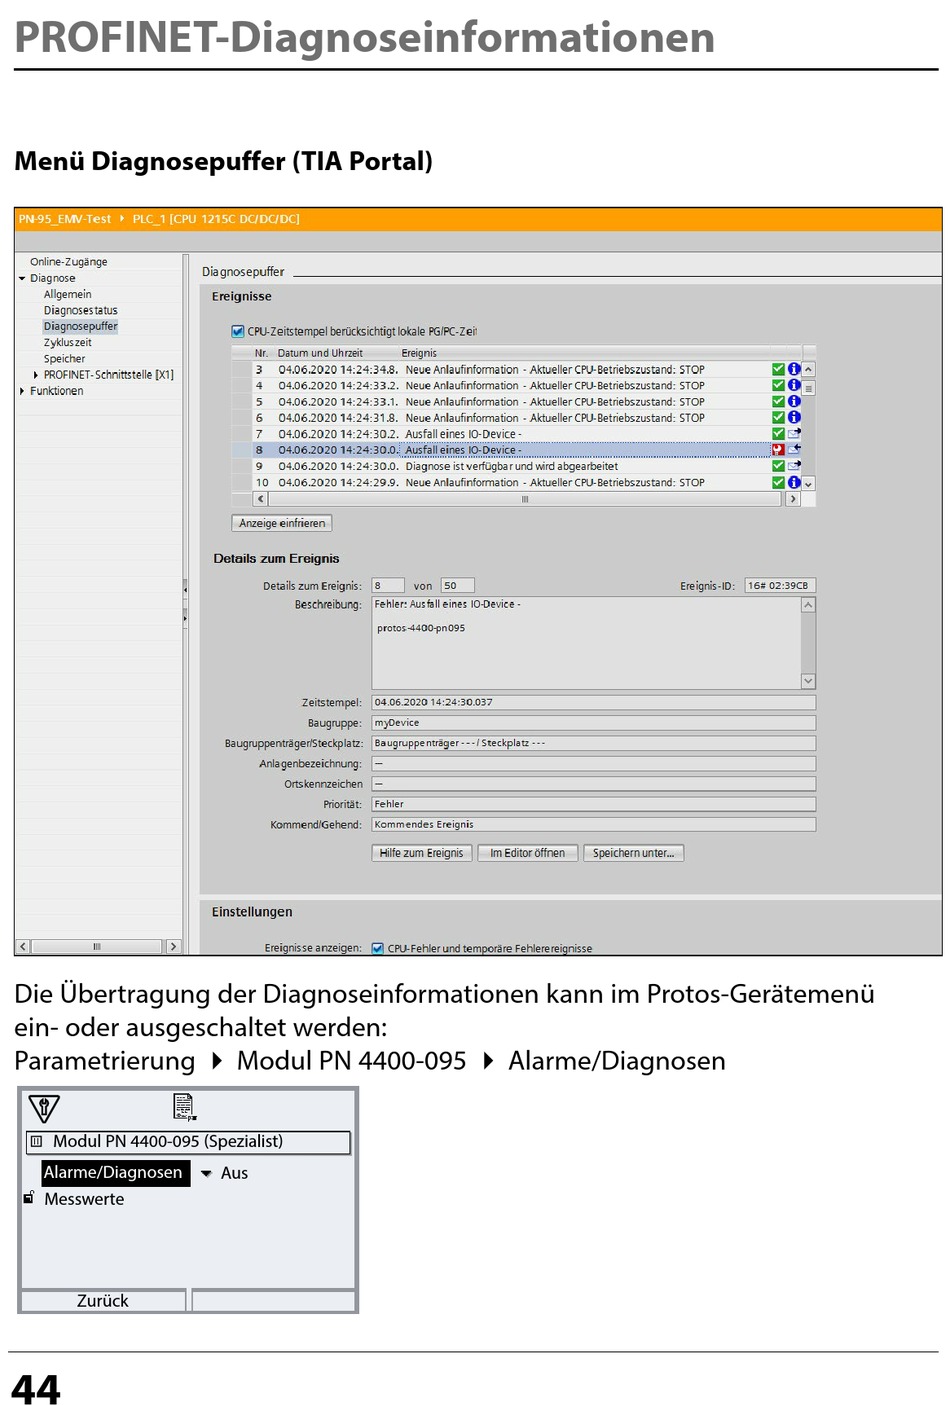Click blue info icon for event 3
The height and width of the screenshot is (1405, 950).
pos(794,369)
